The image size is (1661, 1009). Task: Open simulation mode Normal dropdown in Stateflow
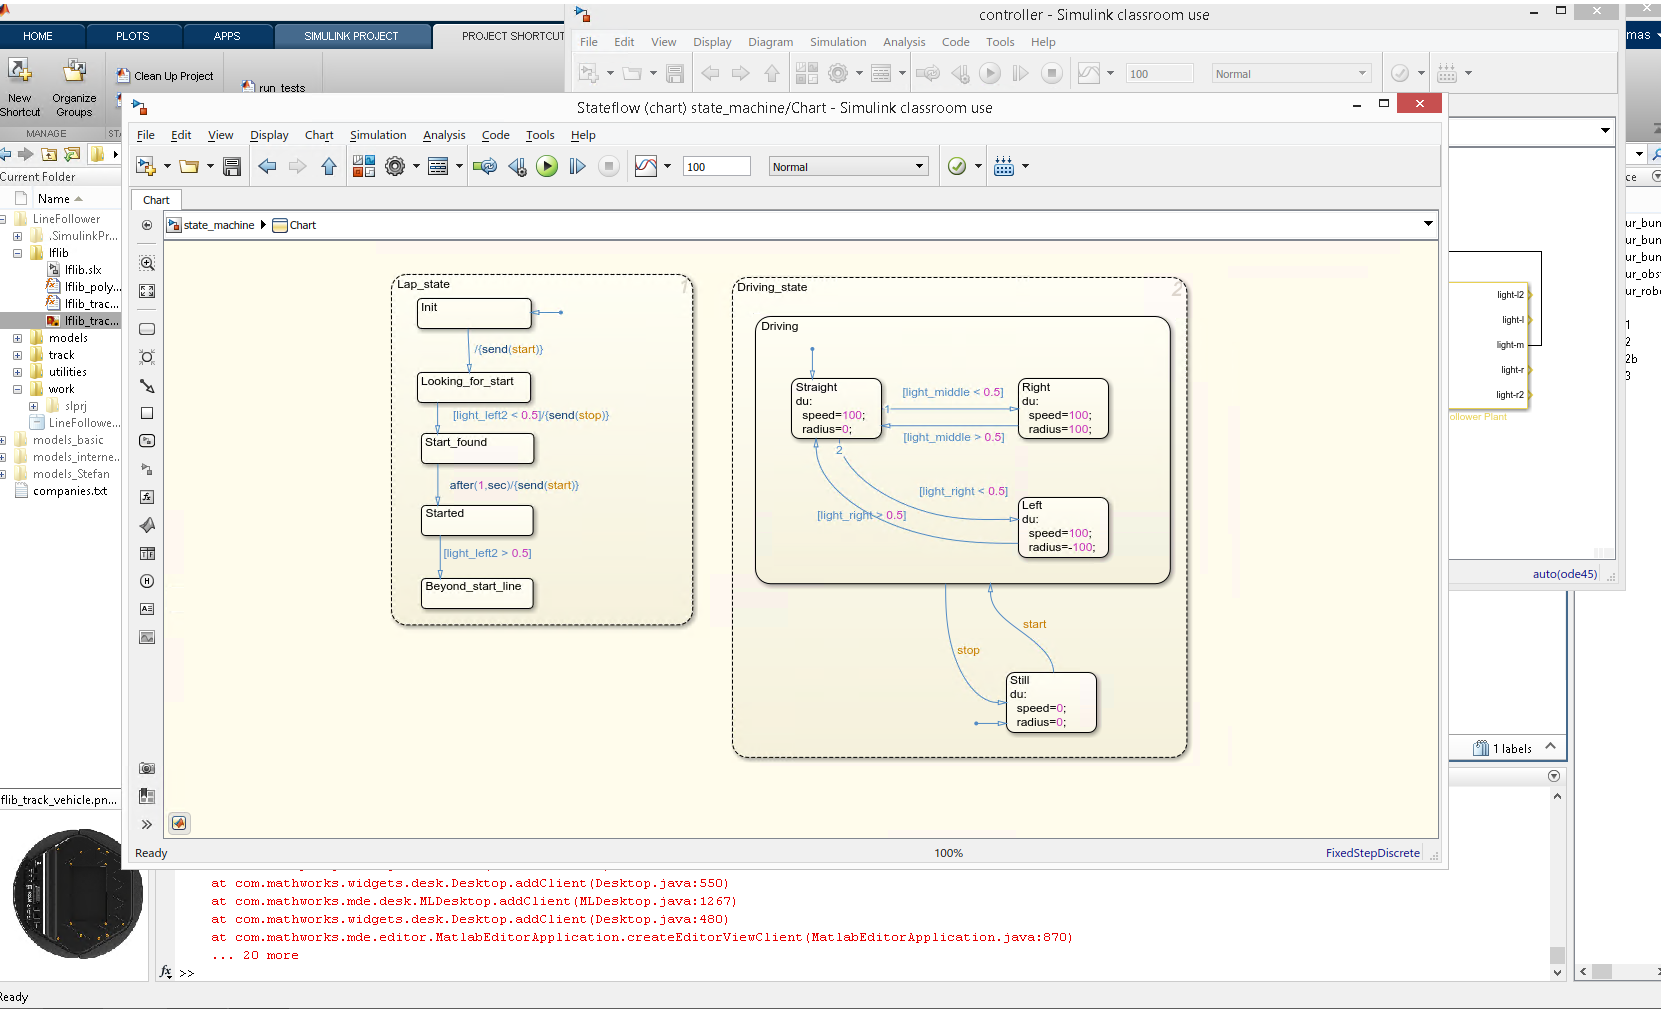[848, 167]
